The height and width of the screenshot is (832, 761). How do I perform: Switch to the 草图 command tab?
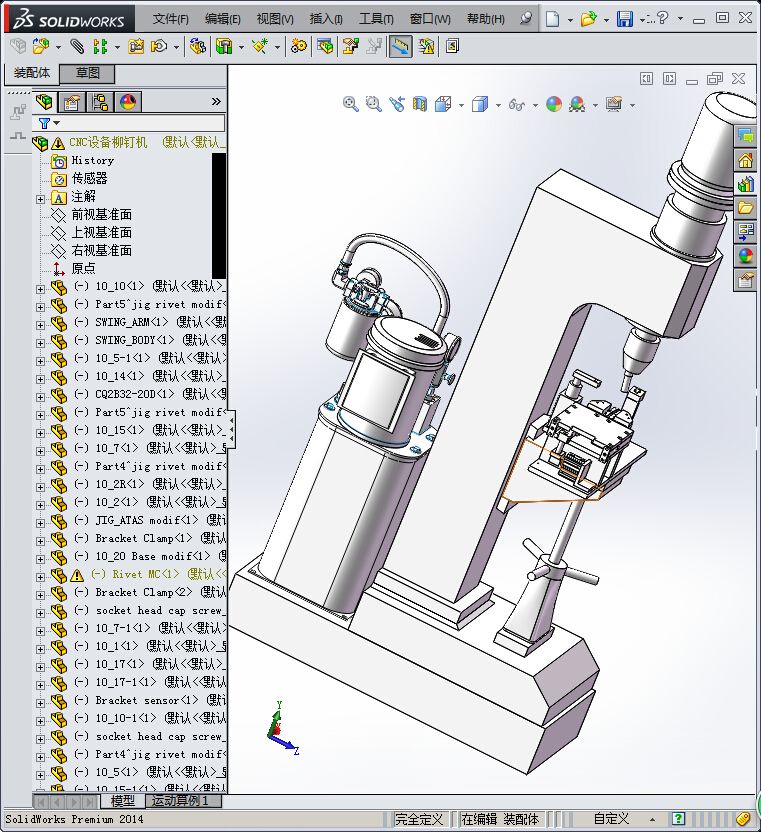[88, 73]
